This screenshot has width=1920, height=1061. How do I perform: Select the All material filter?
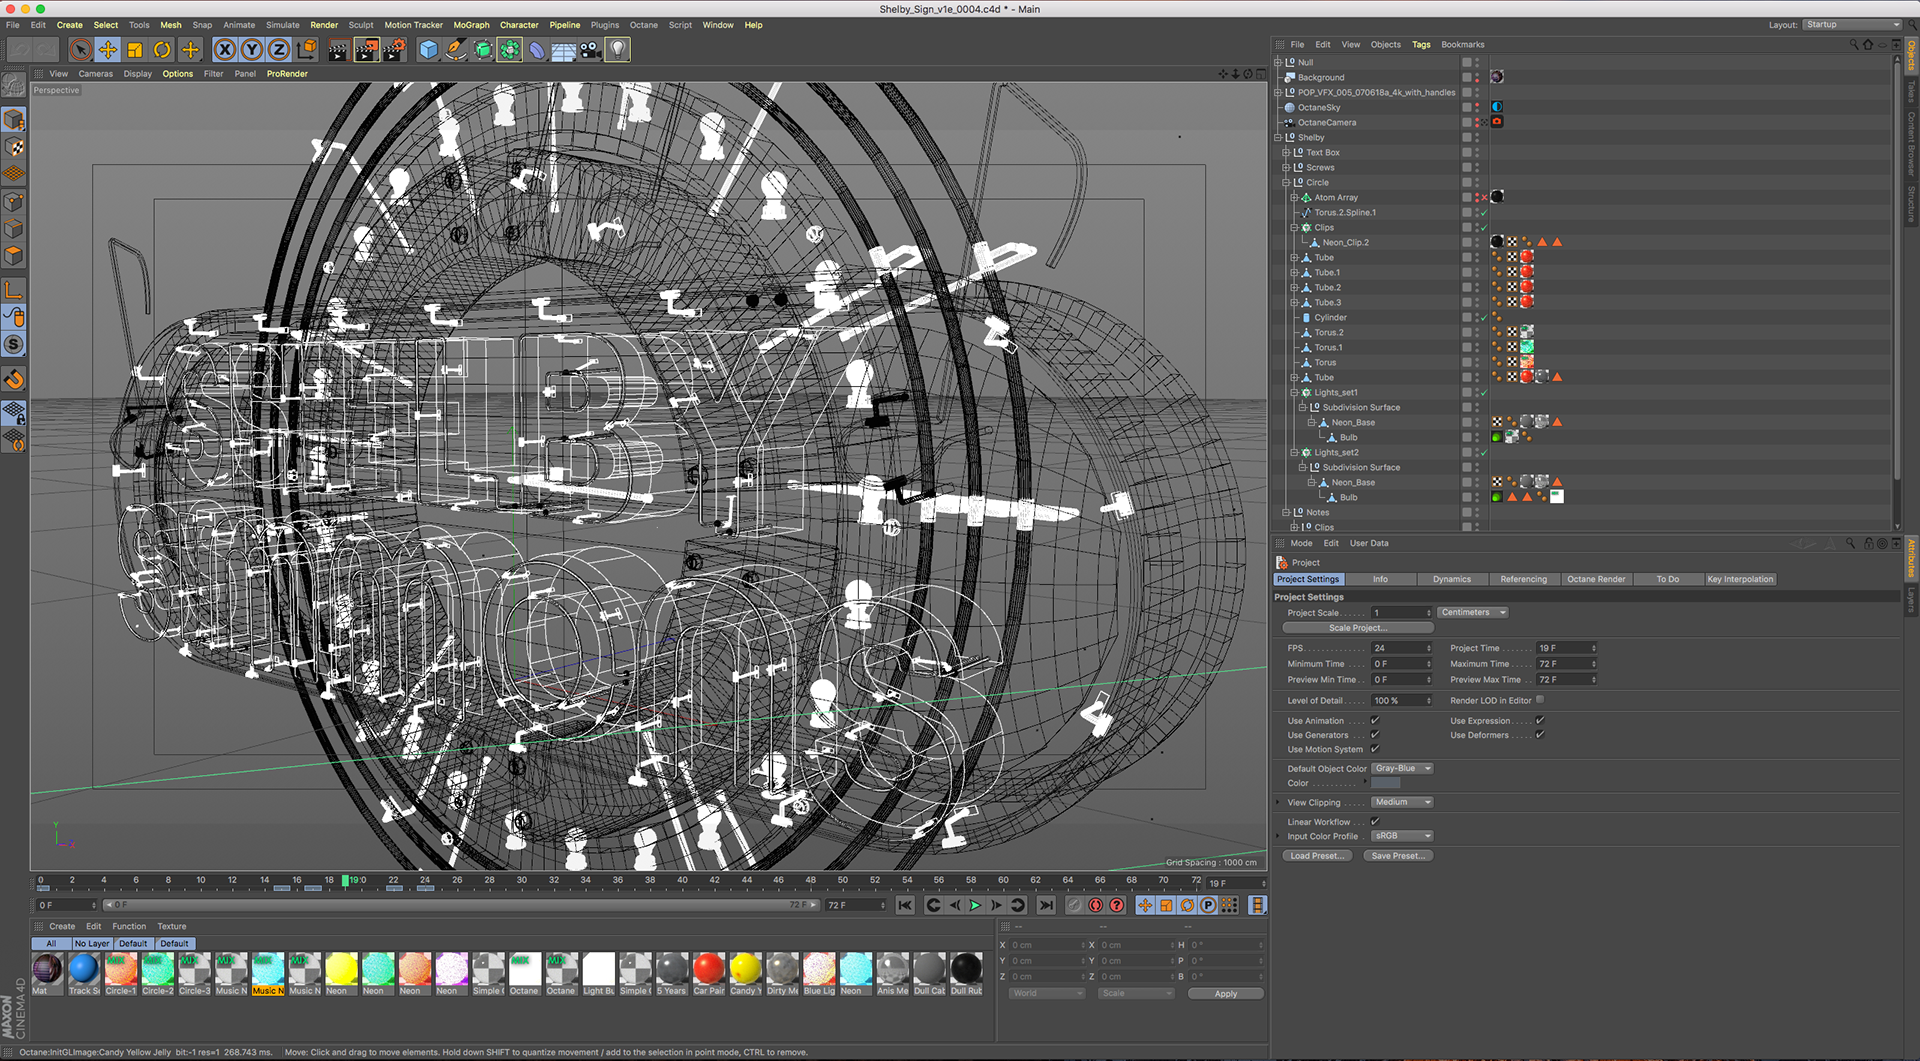[x=51, y=944]
